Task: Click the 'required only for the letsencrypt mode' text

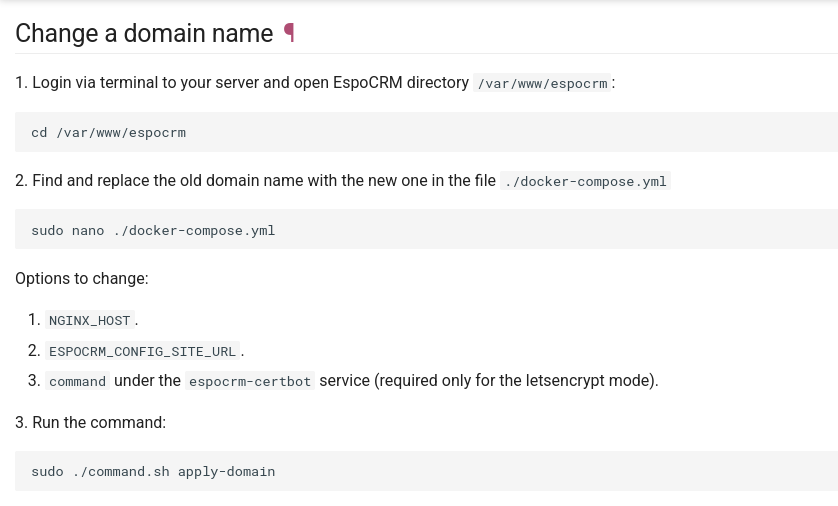Action: (x=516, y=380)
